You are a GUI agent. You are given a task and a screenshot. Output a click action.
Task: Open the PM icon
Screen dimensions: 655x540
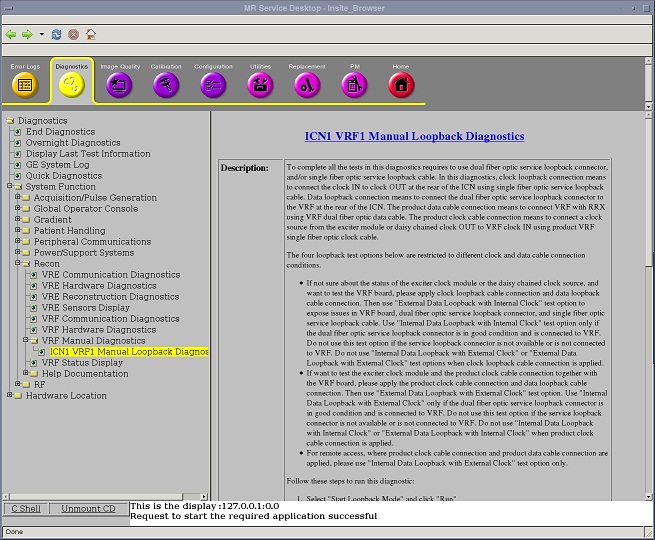(x=354, y=85)
